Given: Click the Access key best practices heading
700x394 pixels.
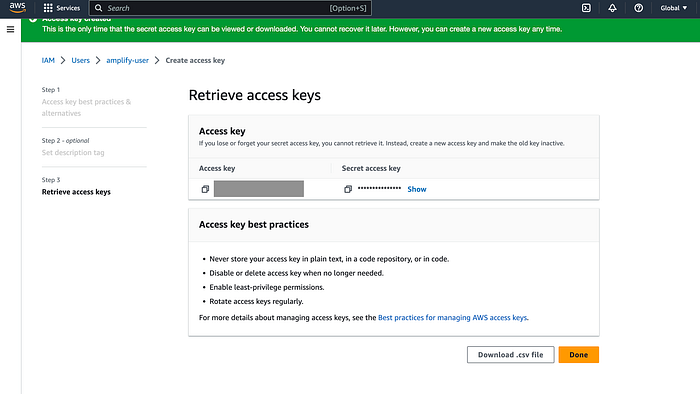Looking at the screenshot, I should click(254, 224).
